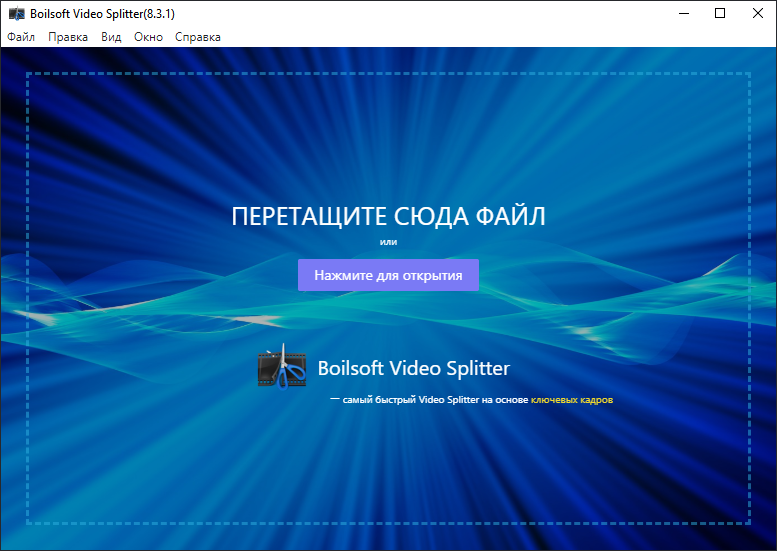Open the Файл menu
This screenshot has width=777, height=551.
pos(21,37)
